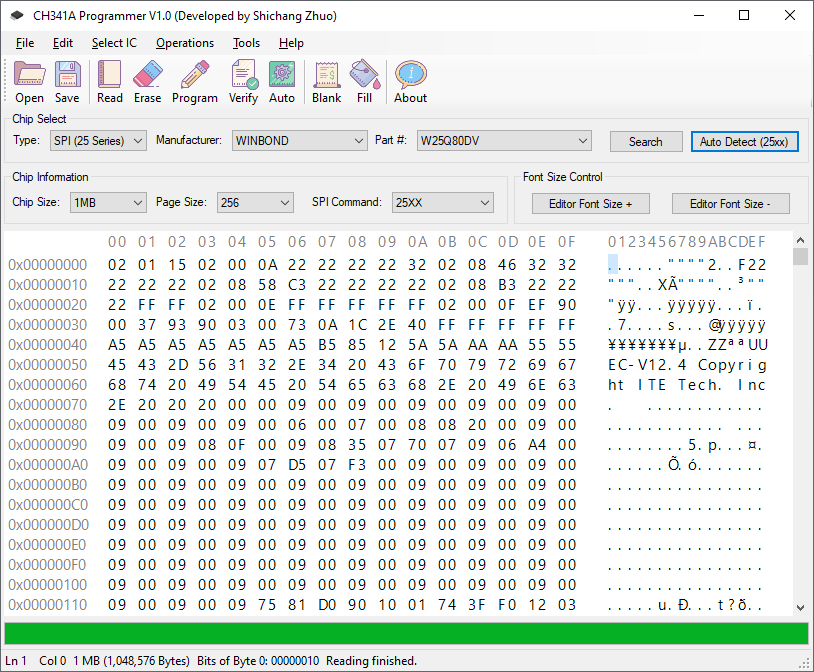Click the 0x00000110 address row label

[x=48, y=605]
